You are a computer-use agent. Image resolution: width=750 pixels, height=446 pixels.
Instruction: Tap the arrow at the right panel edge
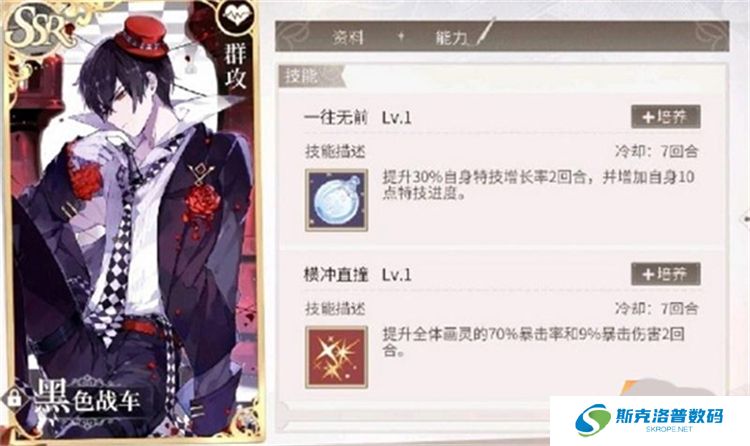tap(745, 219)
